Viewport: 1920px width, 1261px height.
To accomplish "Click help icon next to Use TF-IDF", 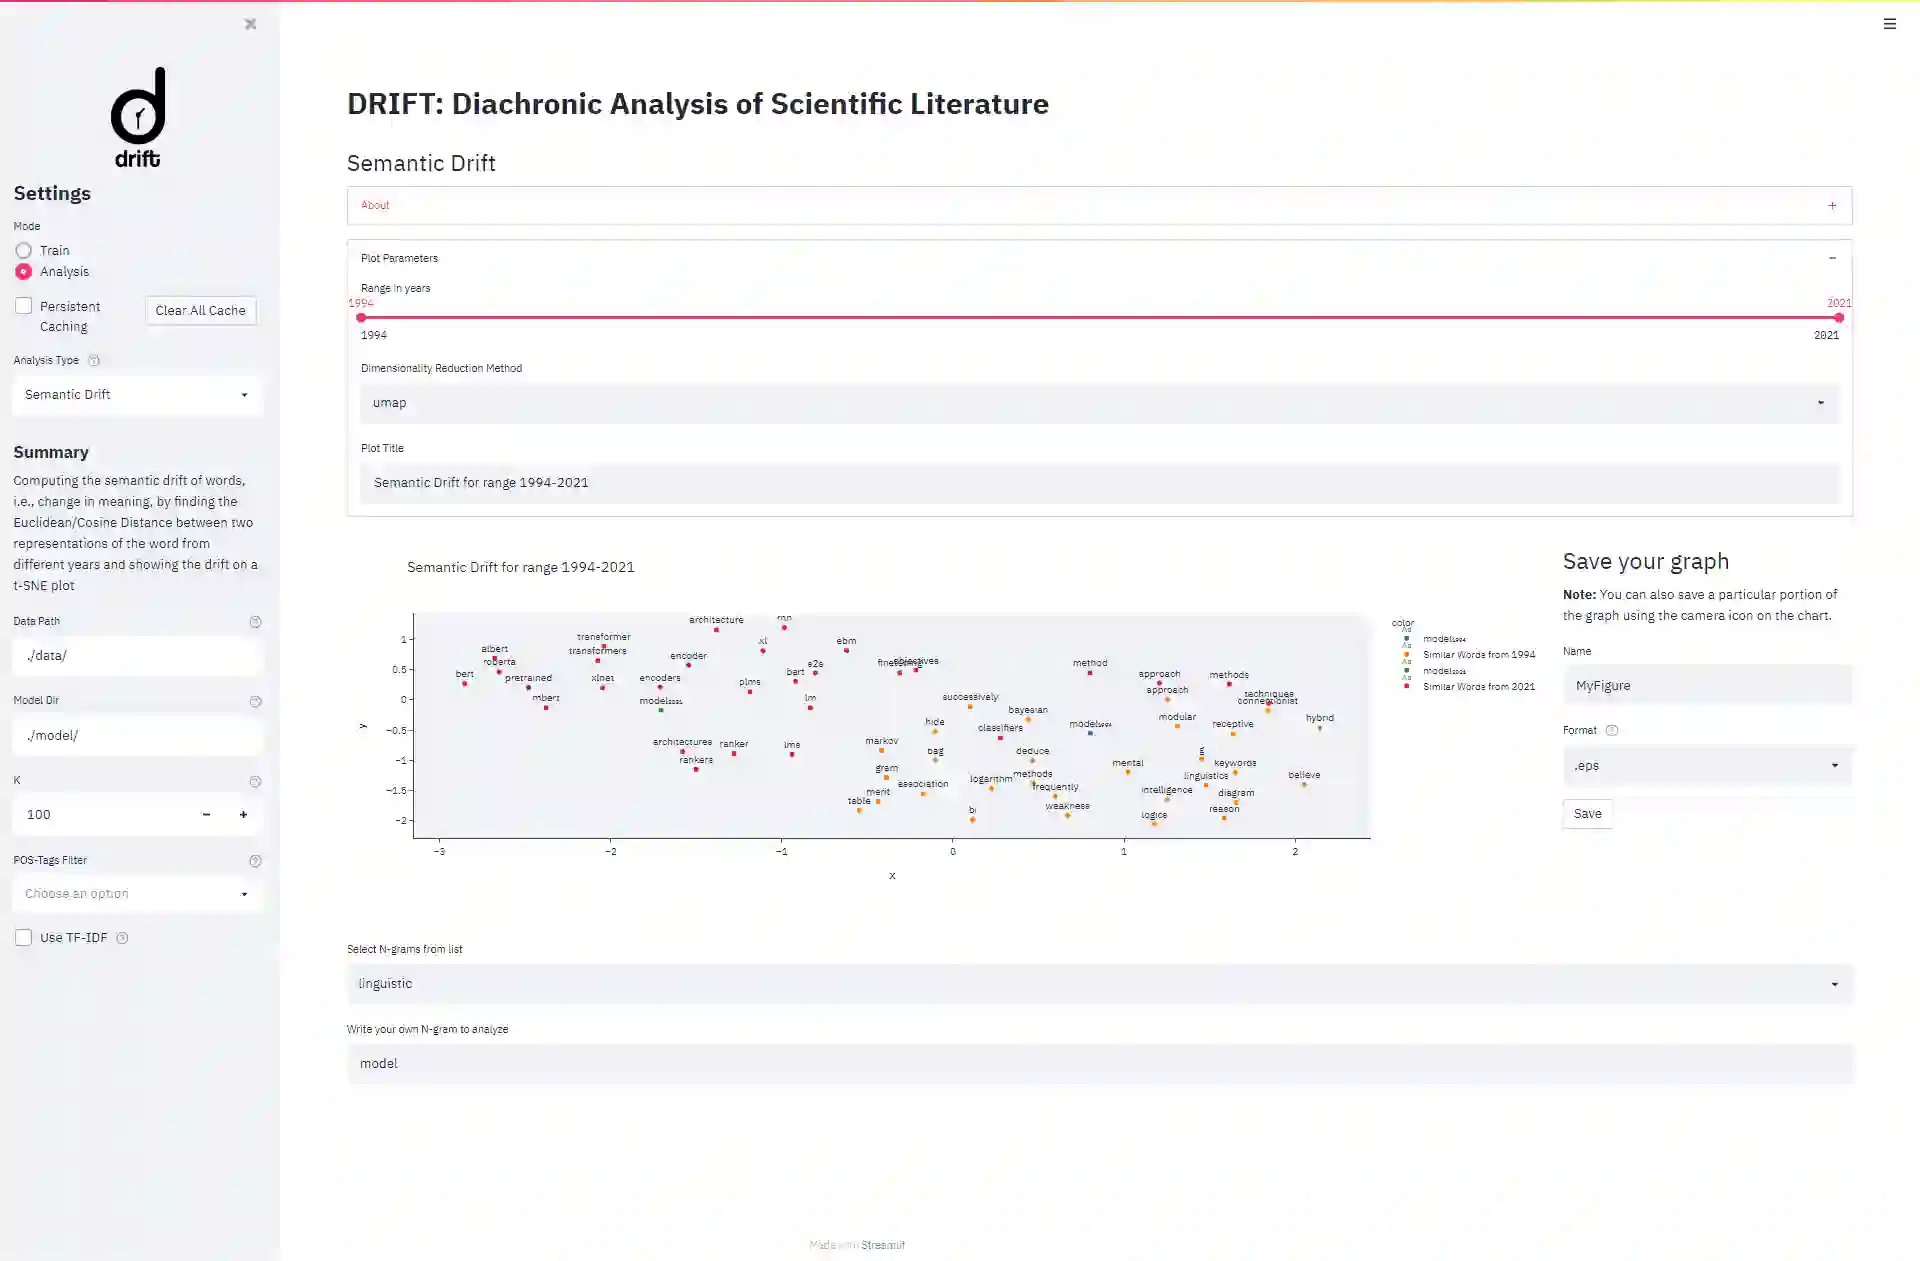I will click(122, 938).
